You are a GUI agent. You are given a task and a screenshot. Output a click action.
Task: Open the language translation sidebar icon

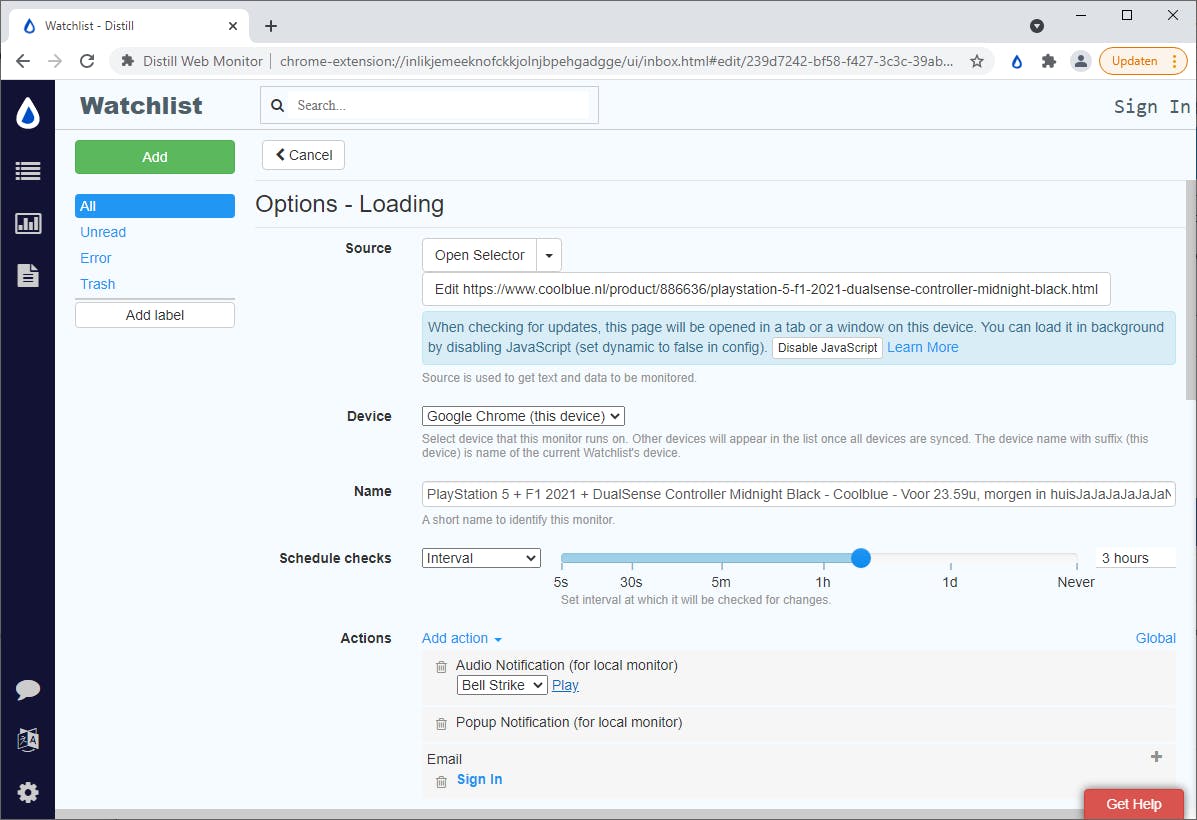(x=28, y=740)
